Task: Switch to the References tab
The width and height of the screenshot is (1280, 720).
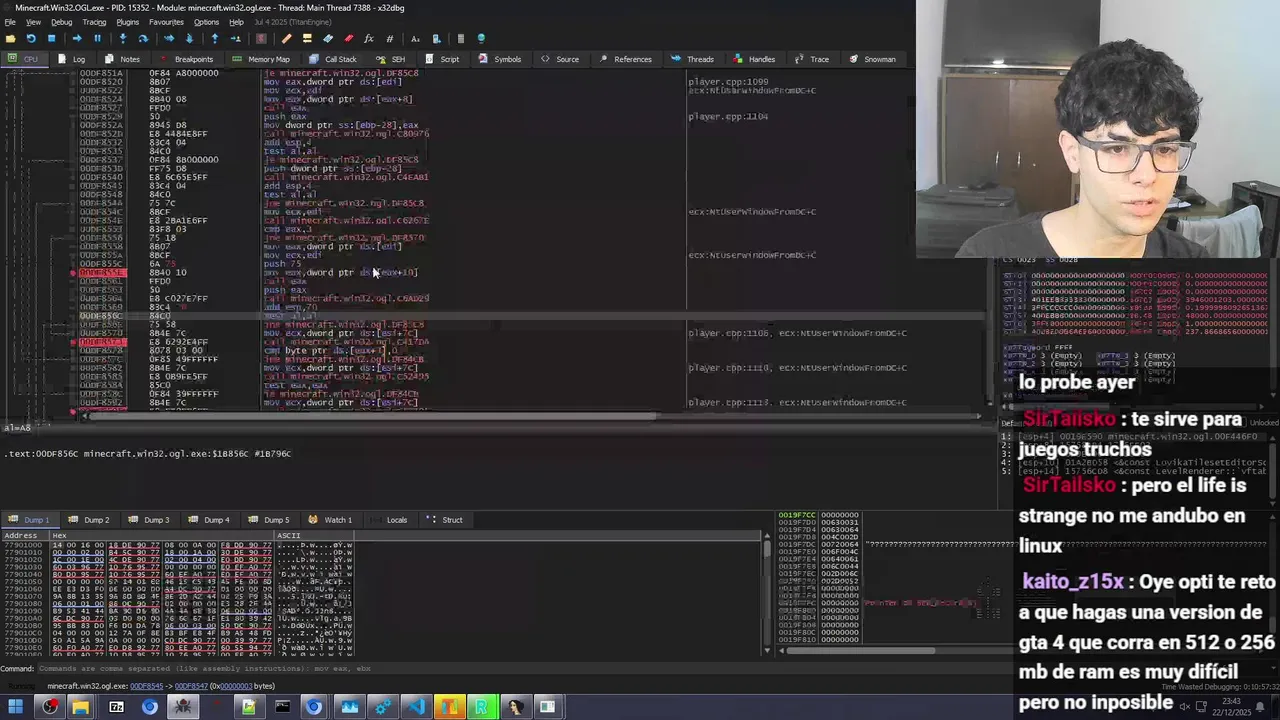Action: coord(626,59)
